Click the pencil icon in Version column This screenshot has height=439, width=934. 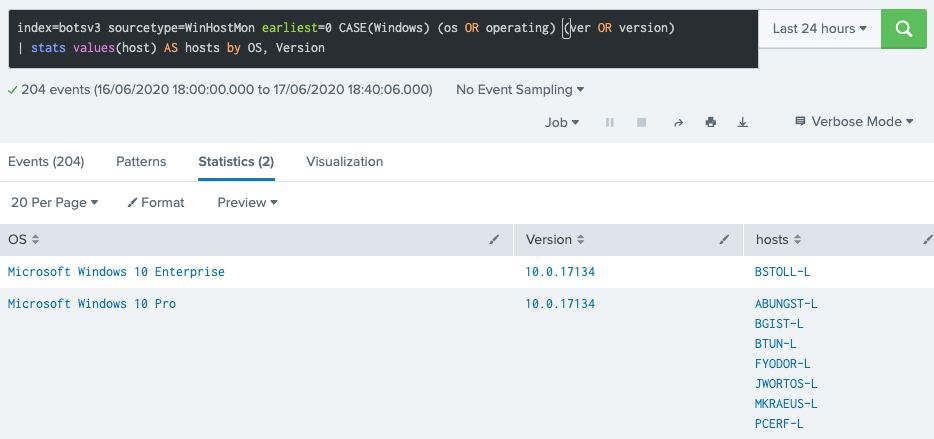pos(725,240)
